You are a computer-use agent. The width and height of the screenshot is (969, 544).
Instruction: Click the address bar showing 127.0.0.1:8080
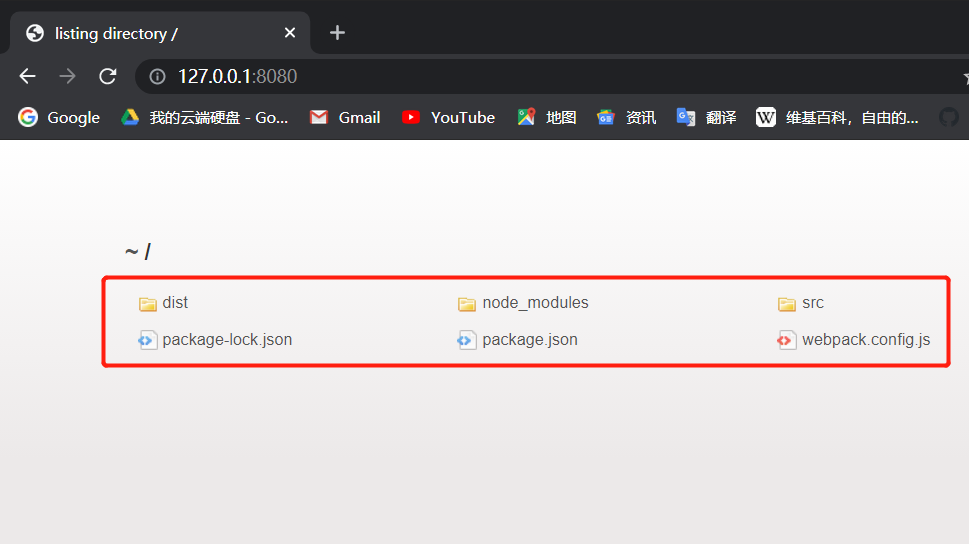(x=550, y=76)
